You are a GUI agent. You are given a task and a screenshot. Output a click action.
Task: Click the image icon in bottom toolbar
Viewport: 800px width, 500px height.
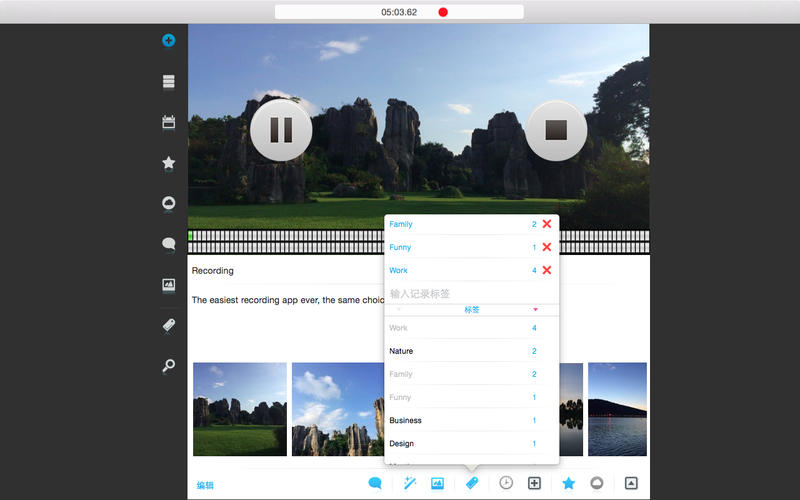[x=437, y=483]
